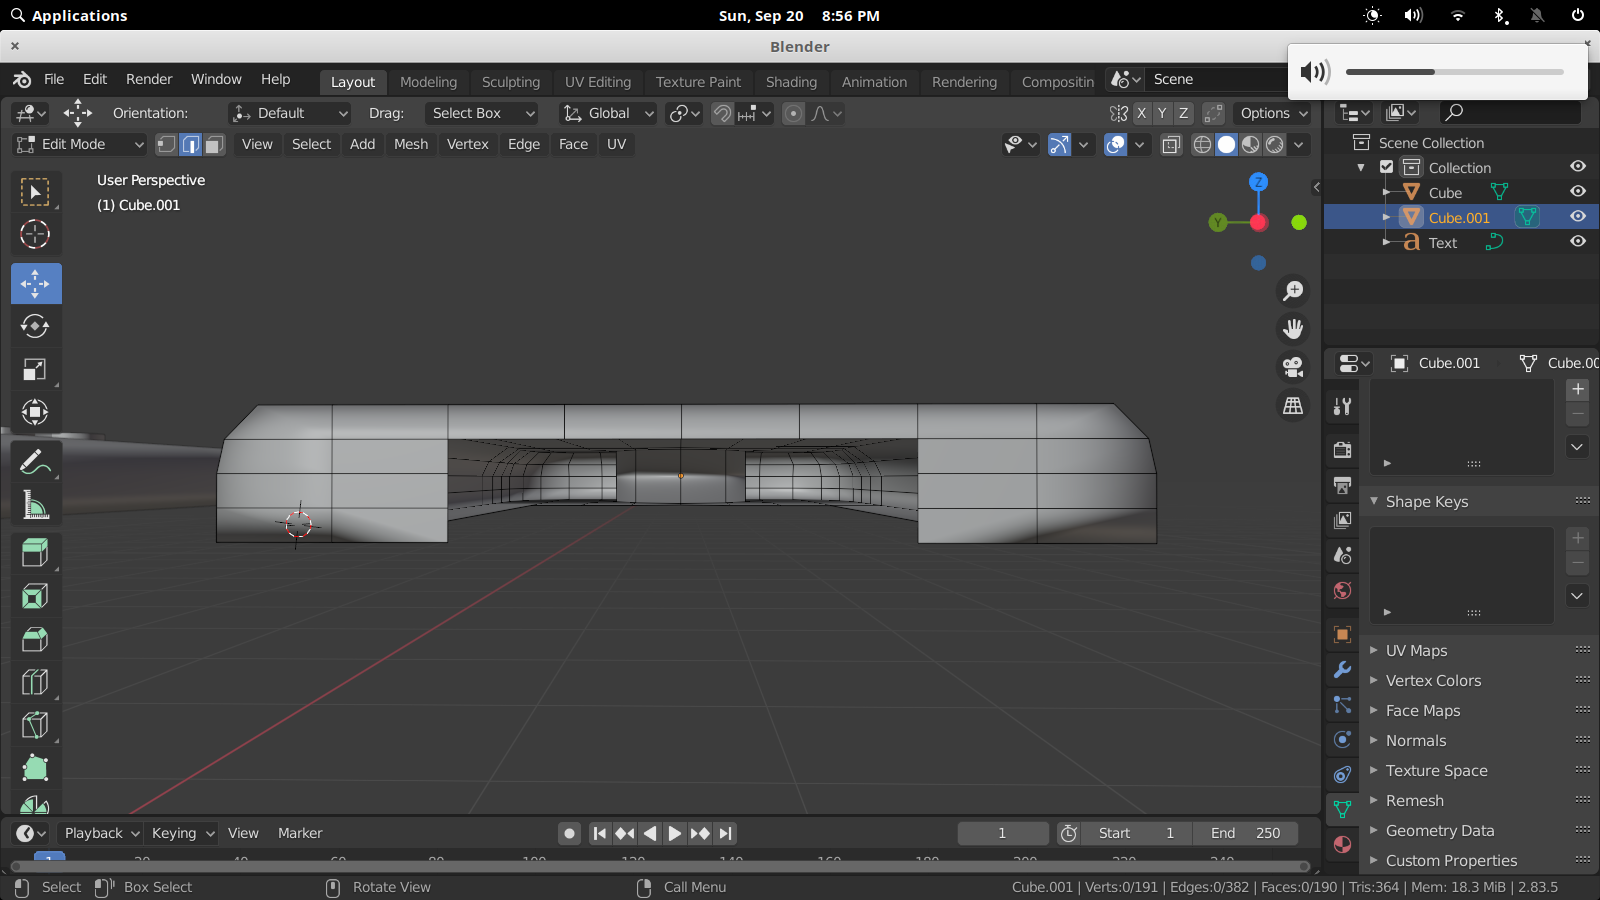Open Orientation Default dropdown
The height and width of the screenshot is (900, 1600).
point(289,113)
